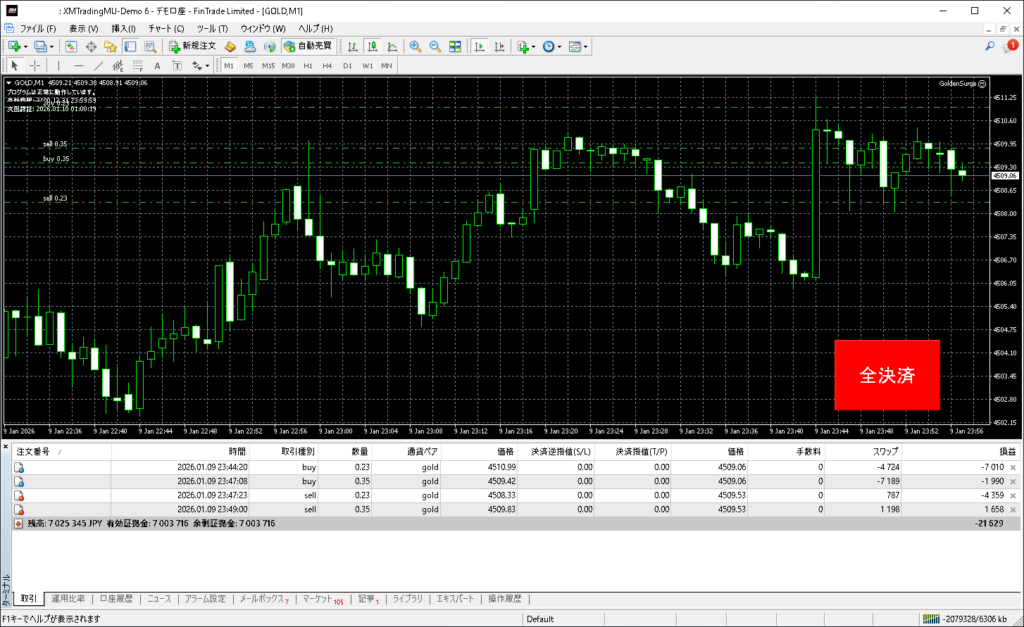Image resolution: width=1024 pixels, height=627 pixels.
Task: Select the H1 timeframe button
Action: pos(308,65)
